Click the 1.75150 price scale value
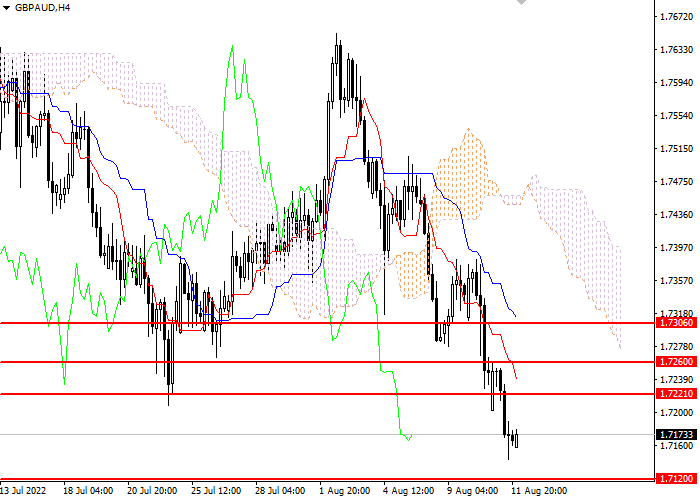 677,149
